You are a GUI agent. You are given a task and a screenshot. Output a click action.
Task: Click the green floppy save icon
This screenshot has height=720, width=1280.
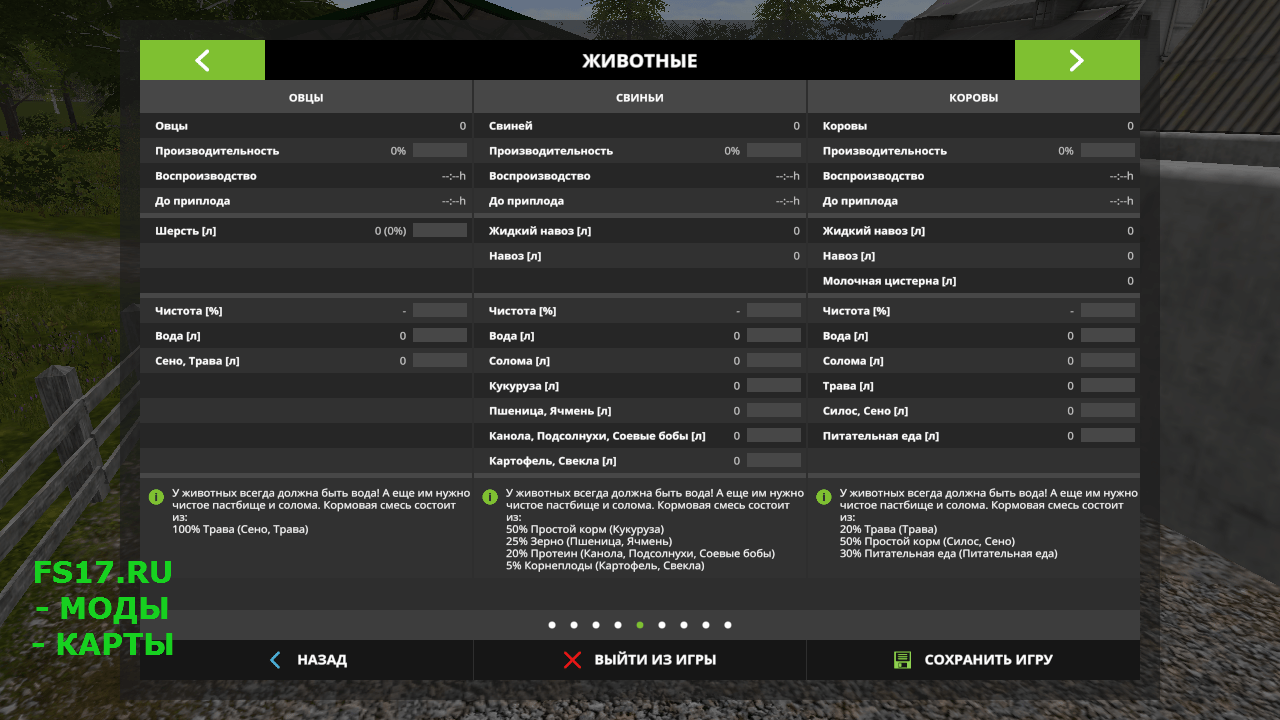pos(902,660)
